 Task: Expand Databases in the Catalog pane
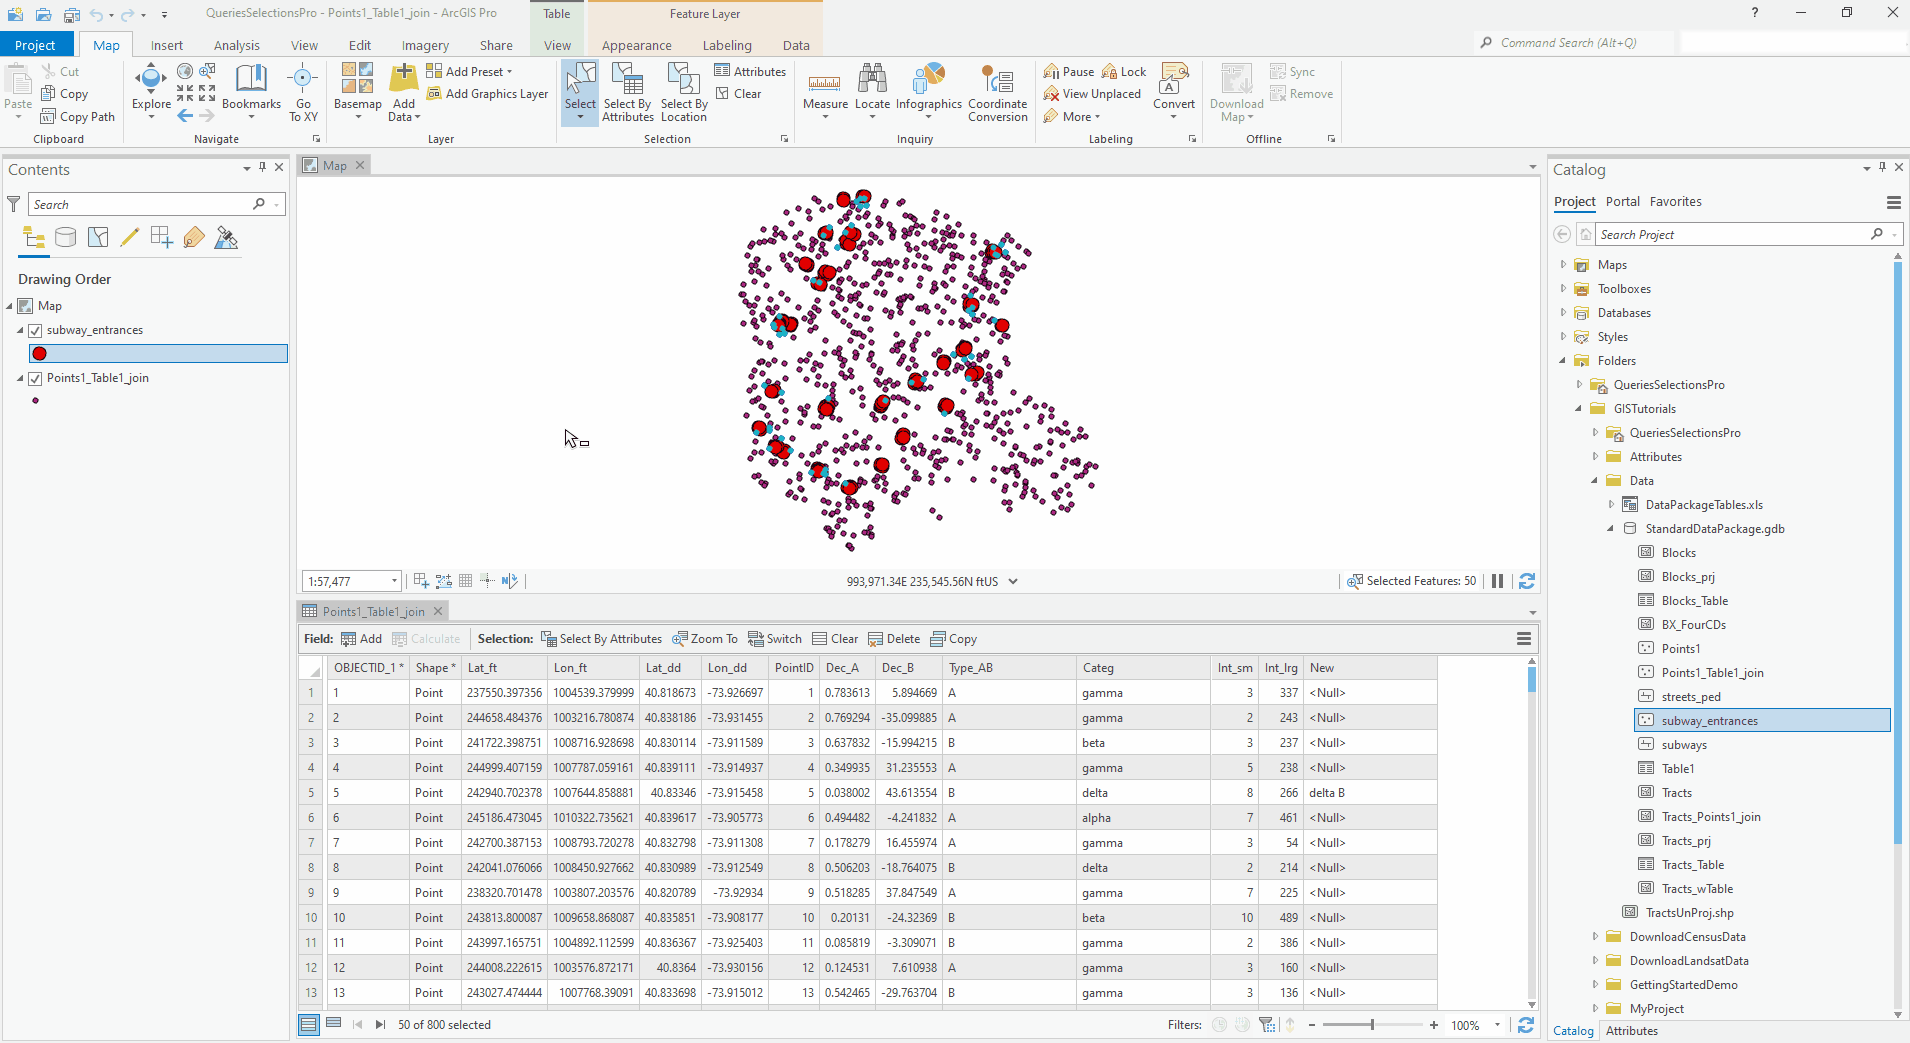pos(1564,312)
